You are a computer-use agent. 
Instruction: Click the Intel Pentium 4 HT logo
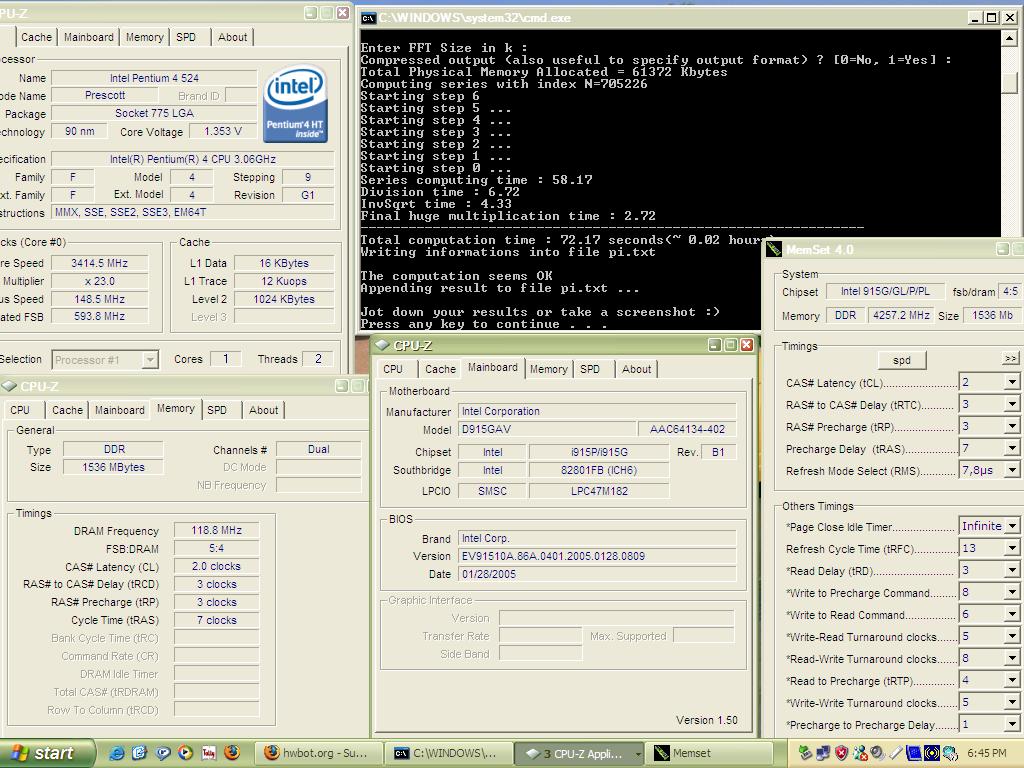point(295,103)
